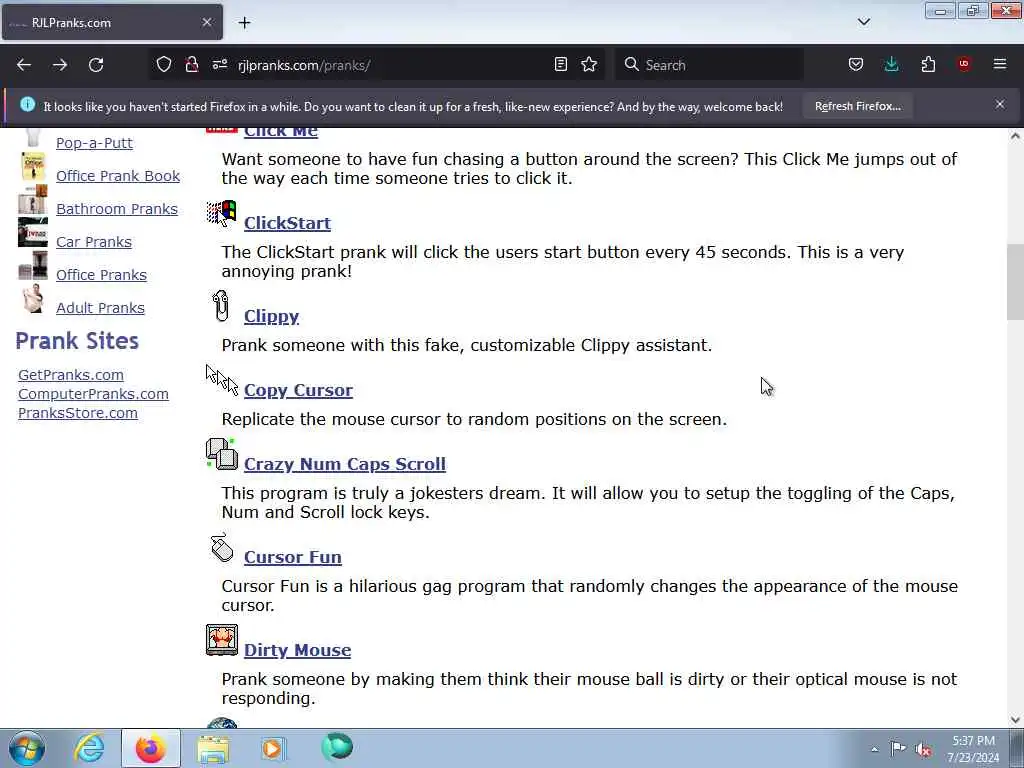Go back to the previous page
Screen dimensions: 1024x768
24,65
